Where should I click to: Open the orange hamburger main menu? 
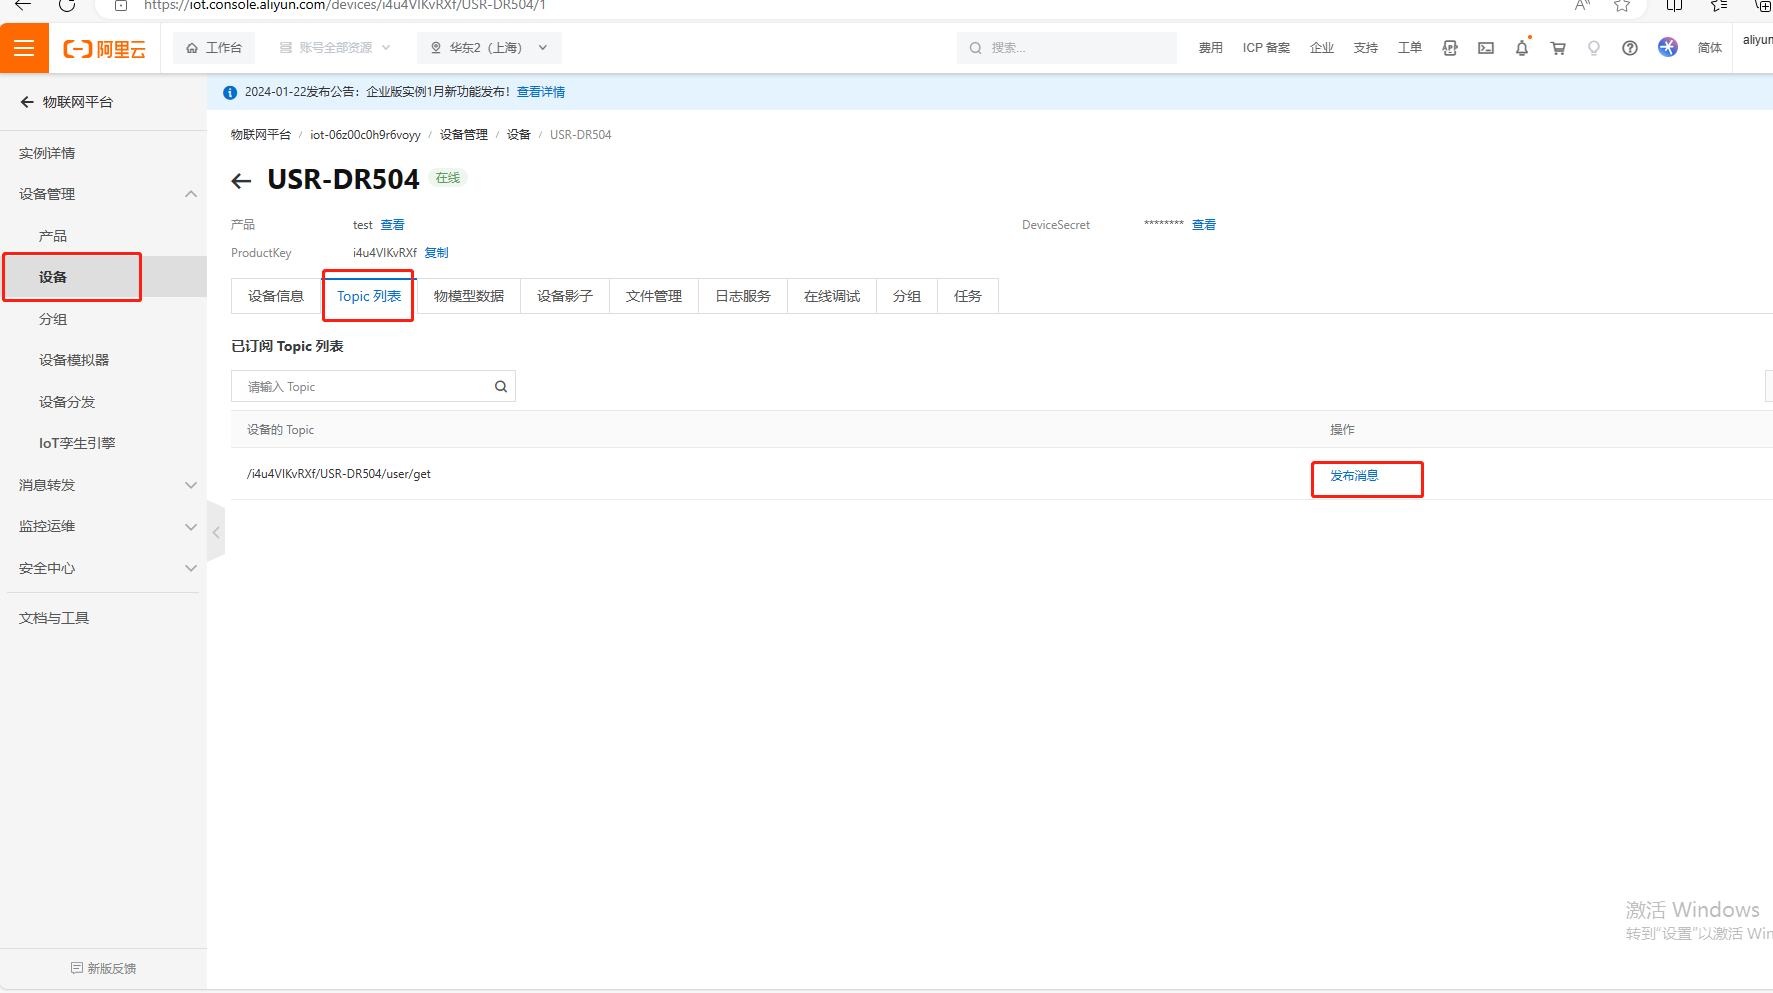point(24,48)
